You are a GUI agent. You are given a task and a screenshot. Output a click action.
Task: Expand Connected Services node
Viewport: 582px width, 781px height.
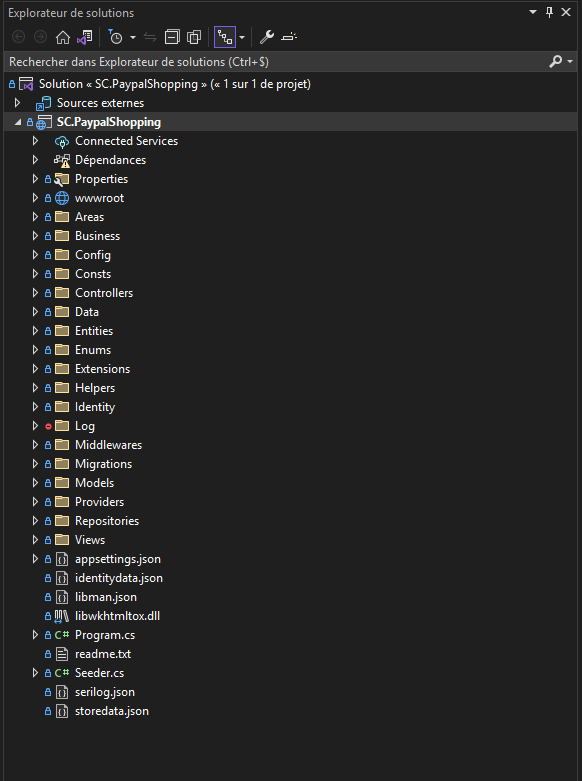[35, 141]
